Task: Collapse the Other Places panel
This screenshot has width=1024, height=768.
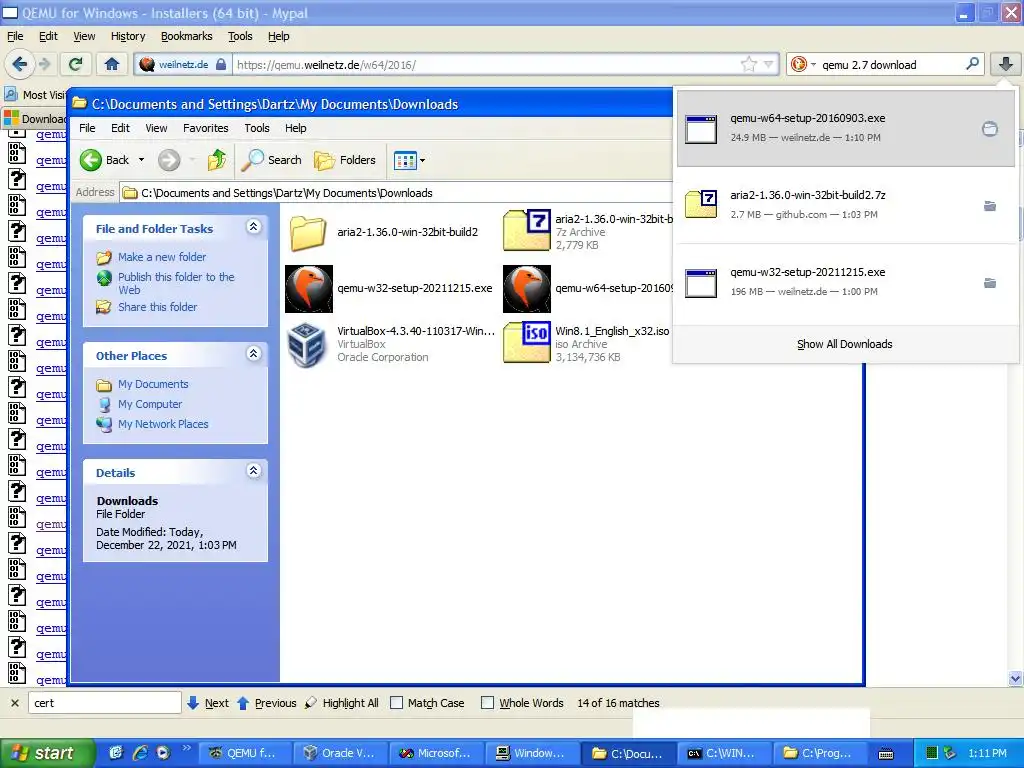Action: coord(253,353)
